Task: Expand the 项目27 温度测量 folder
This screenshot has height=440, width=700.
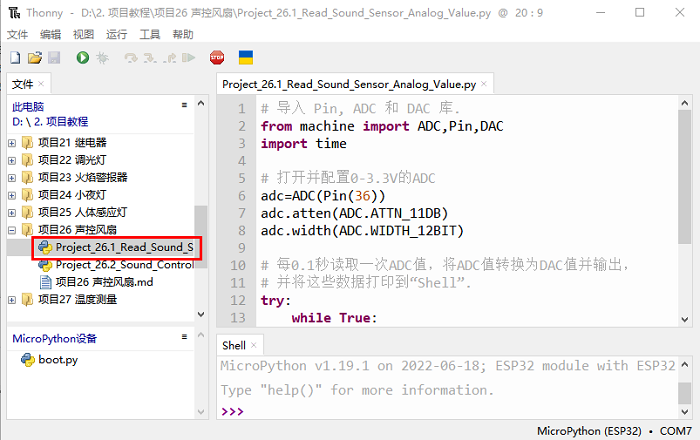Action: coord(12,299)
